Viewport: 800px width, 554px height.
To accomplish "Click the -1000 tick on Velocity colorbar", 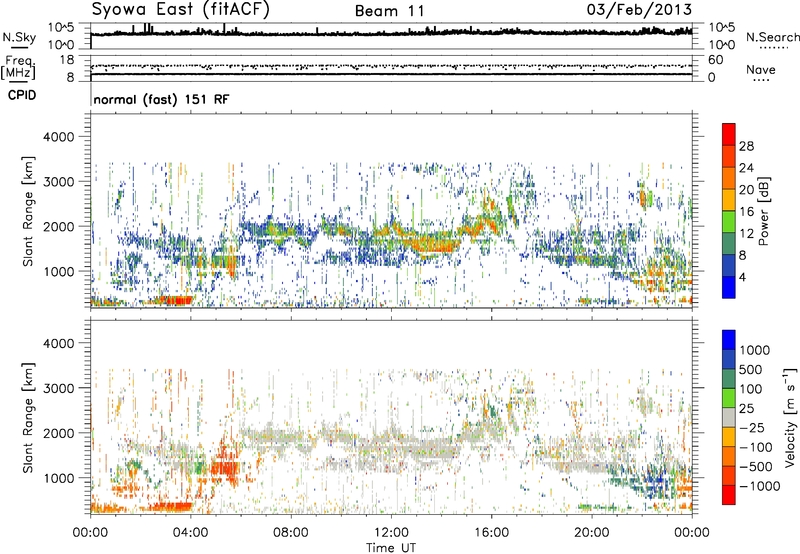I will point(759,486).
